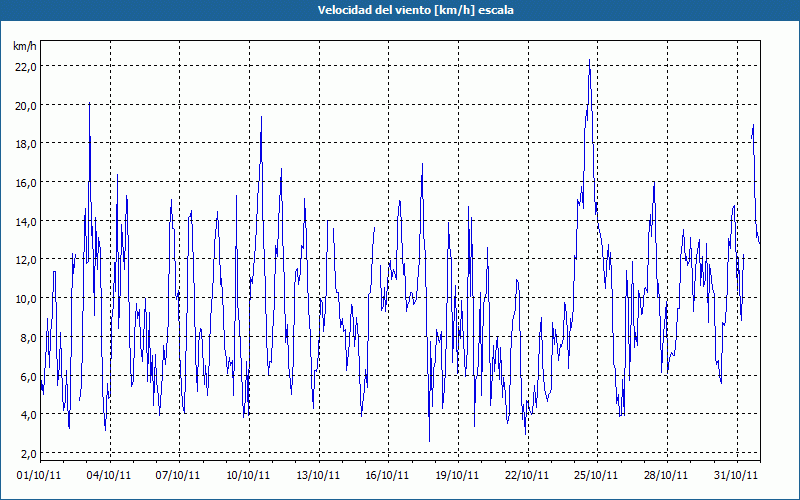The height and width of the screenshot is (500, 800).
Task: Click the 19 km/h peak after 31/10/11
Action: (753, 125)
